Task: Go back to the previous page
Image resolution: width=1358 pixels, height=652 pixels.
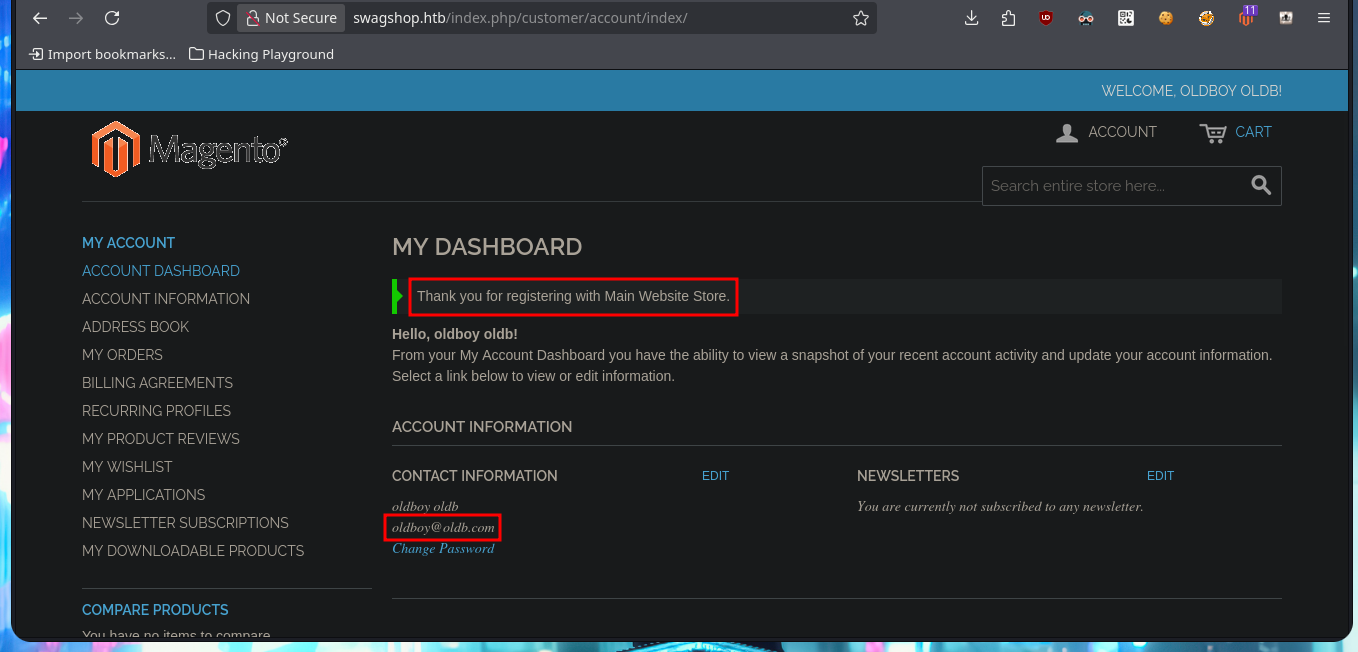Action: point(40,18)
